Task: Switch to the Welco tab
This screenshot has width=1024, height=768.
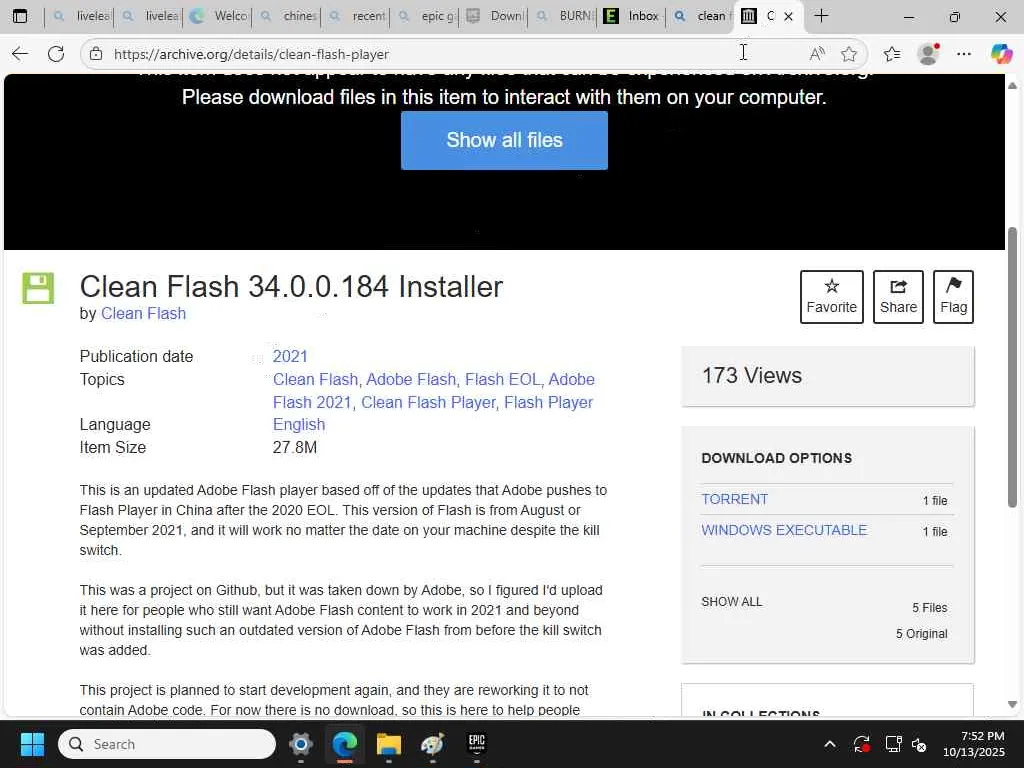Action: coord(218,16)
